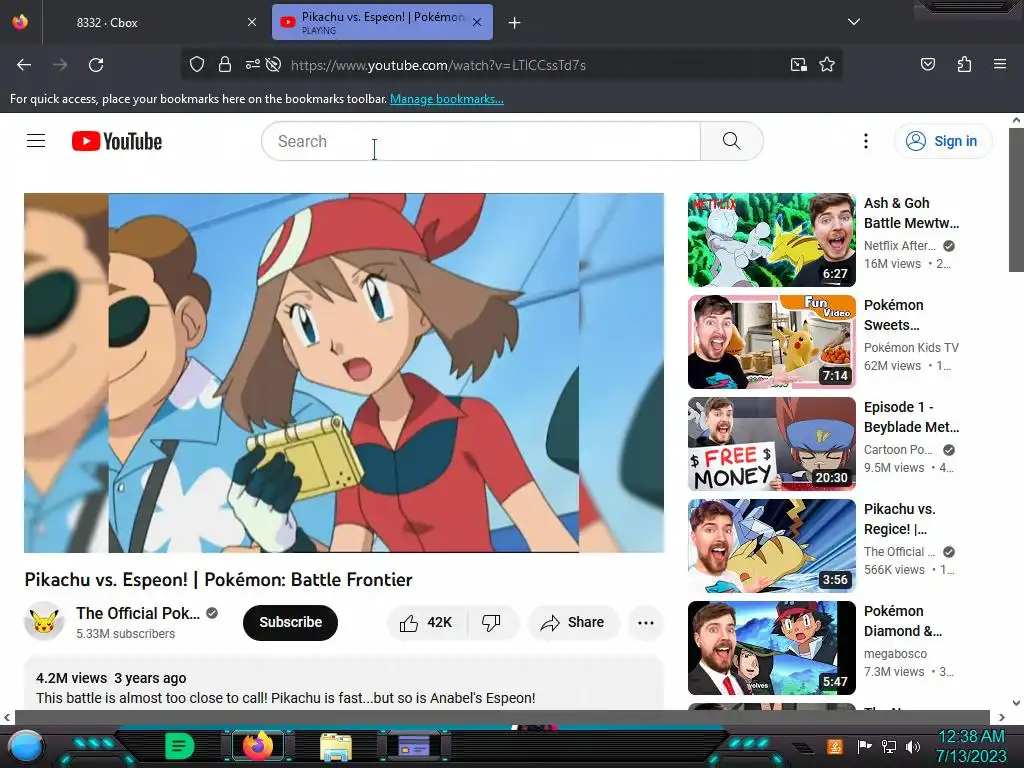Open The Official Pokémon channel avatar
The image size is (1024, 768).
click(44, 622)
